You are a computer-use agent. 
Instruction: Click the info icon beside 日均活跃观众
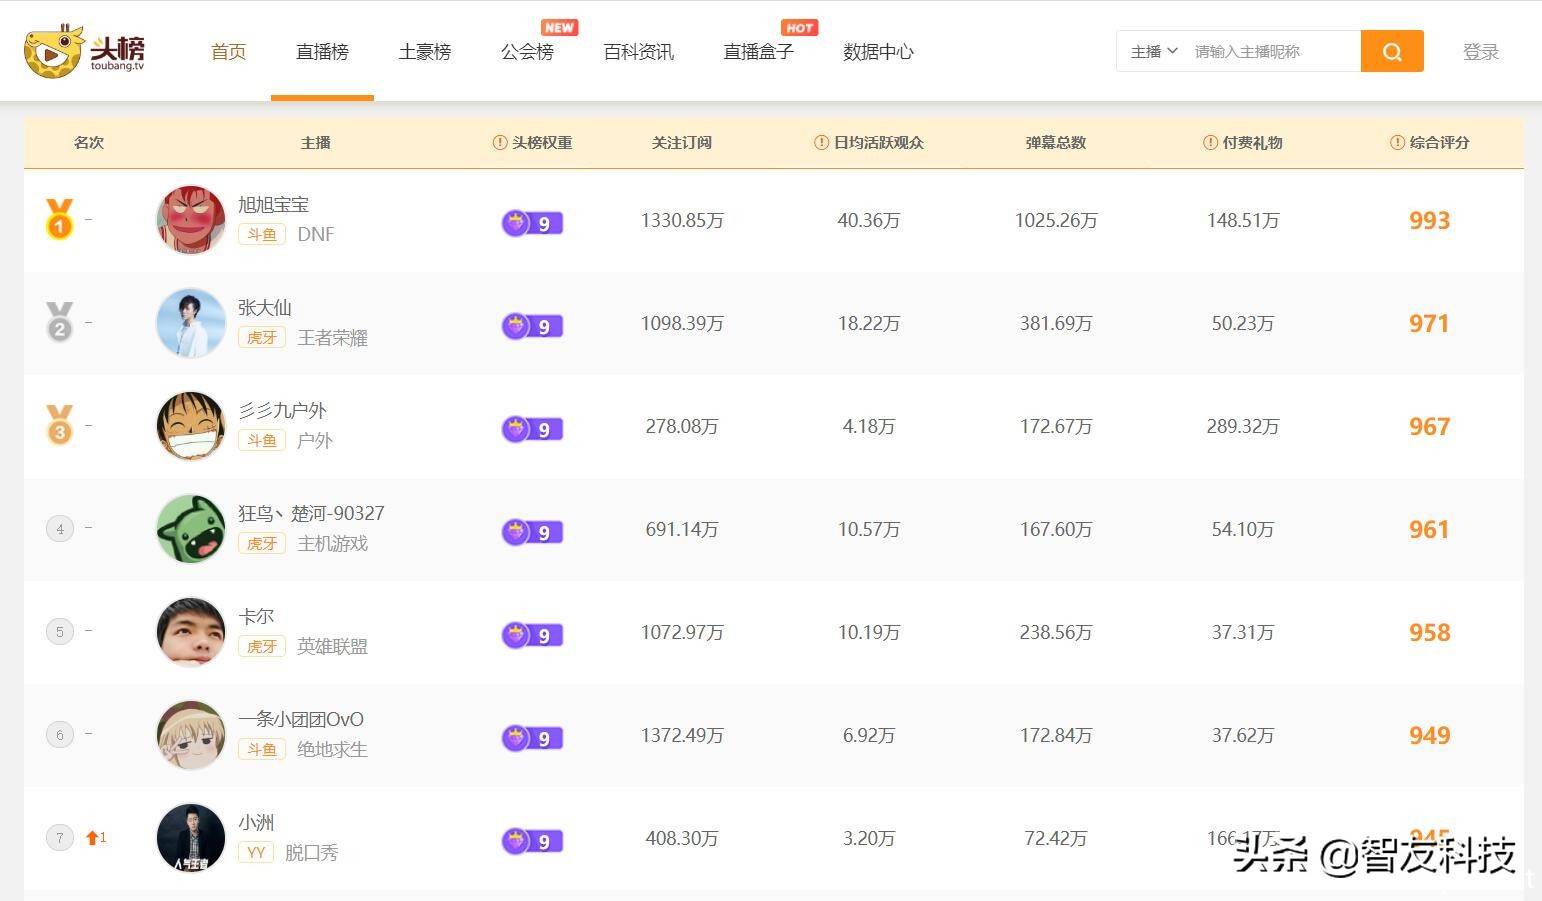point(821,143)
